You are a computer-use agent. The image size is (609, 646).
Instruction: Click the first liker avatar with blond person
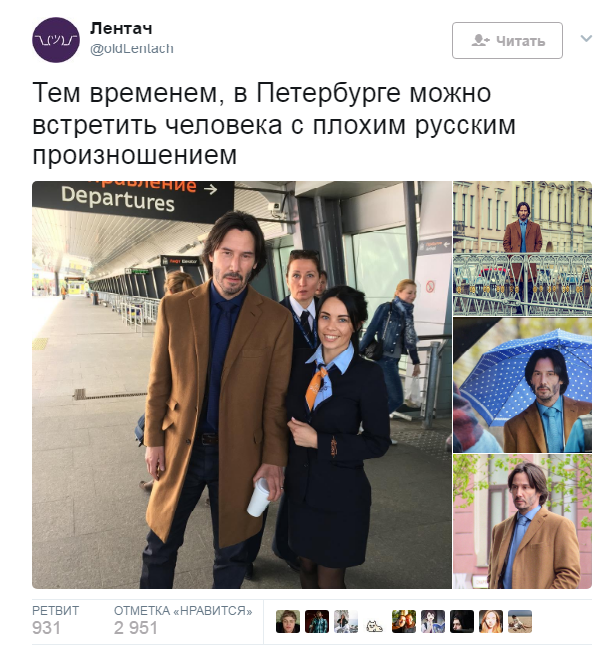tap(288, 621)
